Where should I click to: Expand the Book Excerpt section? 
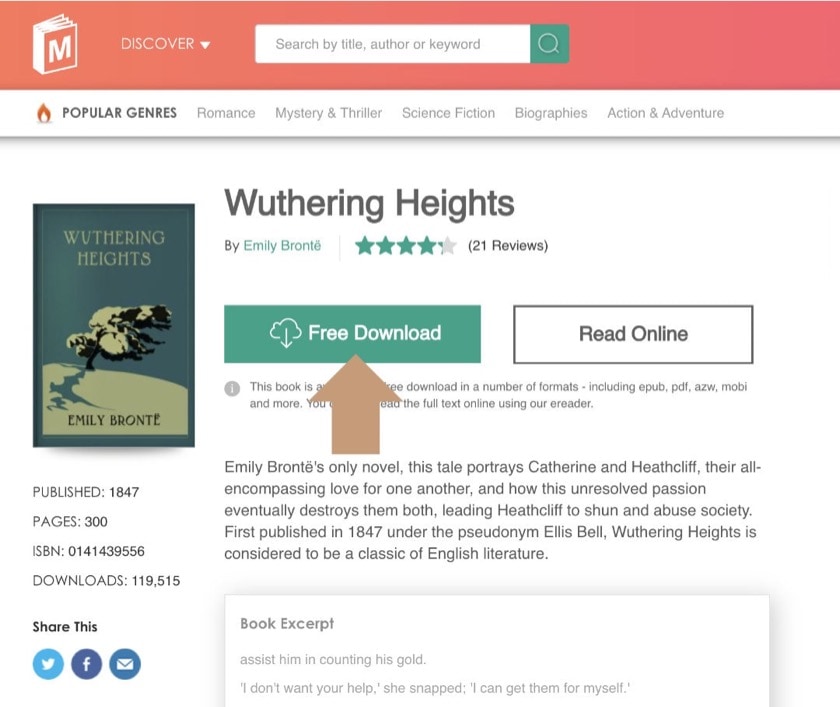point(287,624)
